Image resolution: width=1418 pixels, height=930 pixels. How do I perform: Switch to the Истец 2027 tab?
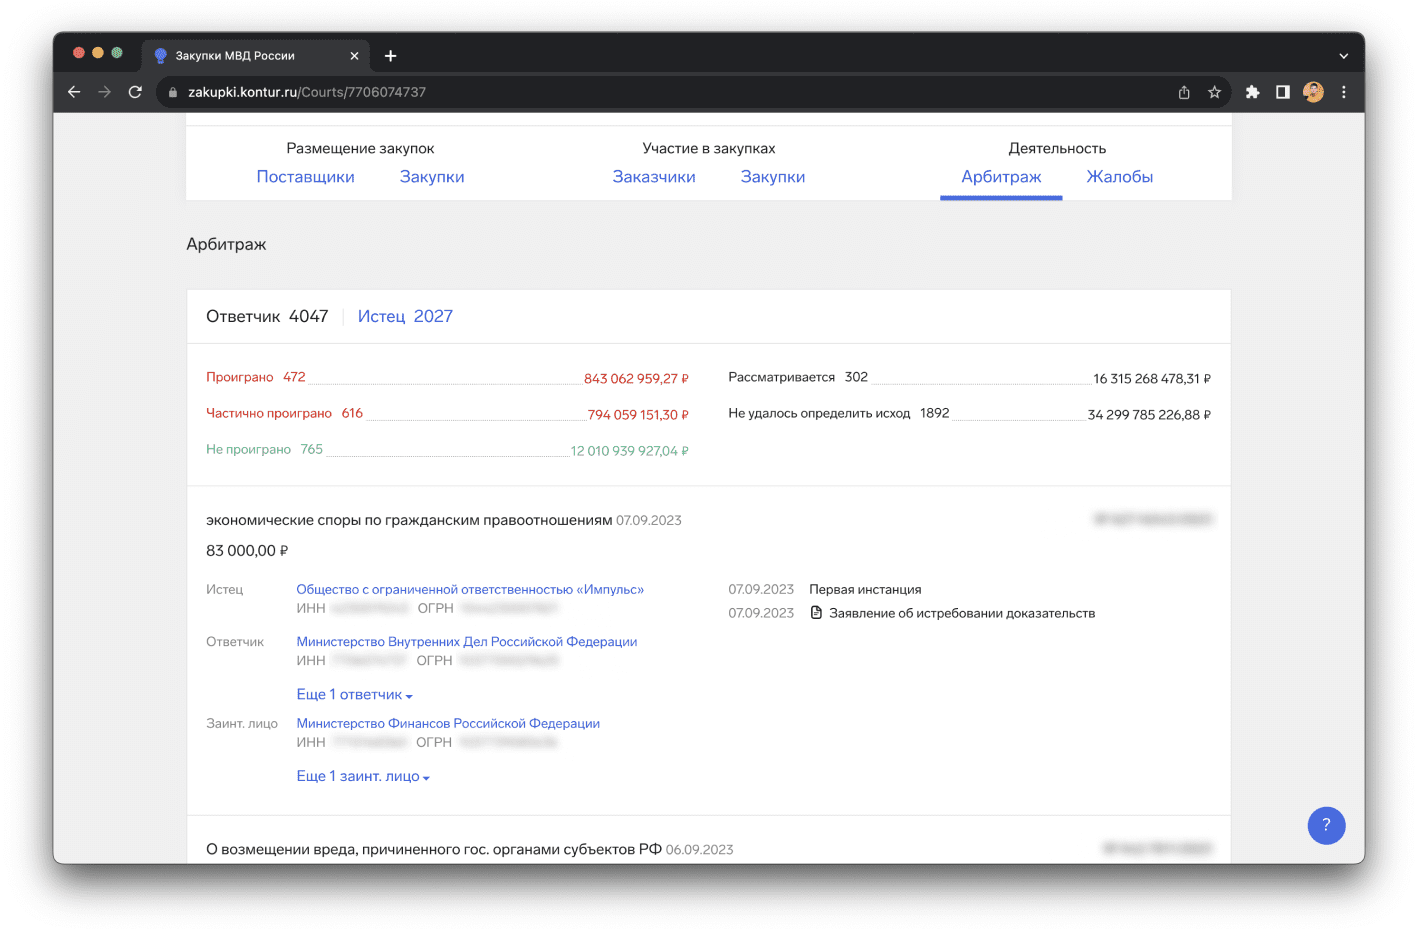coord(405,317)
